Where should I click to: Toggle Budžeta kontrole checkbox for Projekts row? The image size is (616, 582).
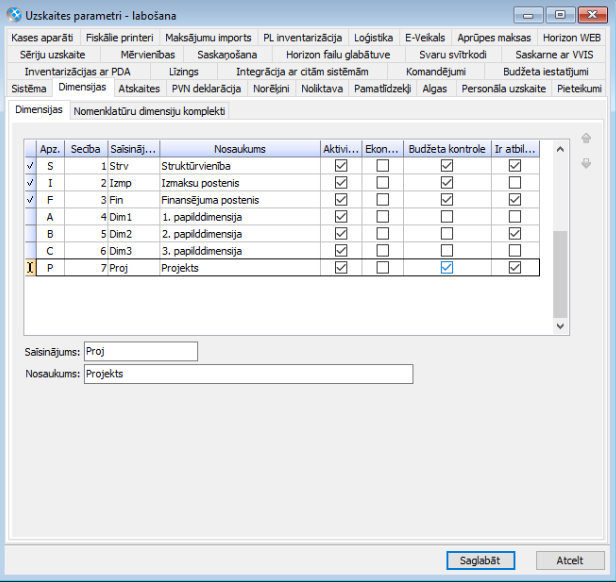pyautogui.click(x=447, y=268)
